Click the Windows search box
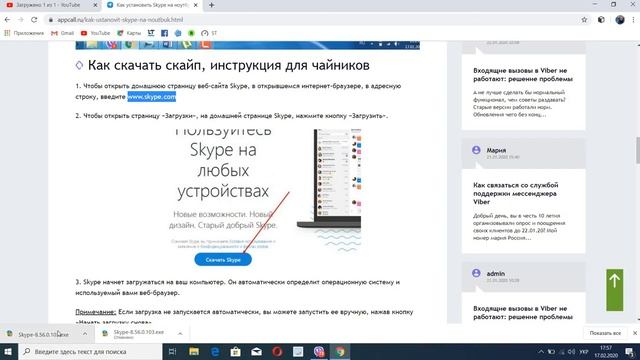640x360 pixels. [x=90, y=351]
